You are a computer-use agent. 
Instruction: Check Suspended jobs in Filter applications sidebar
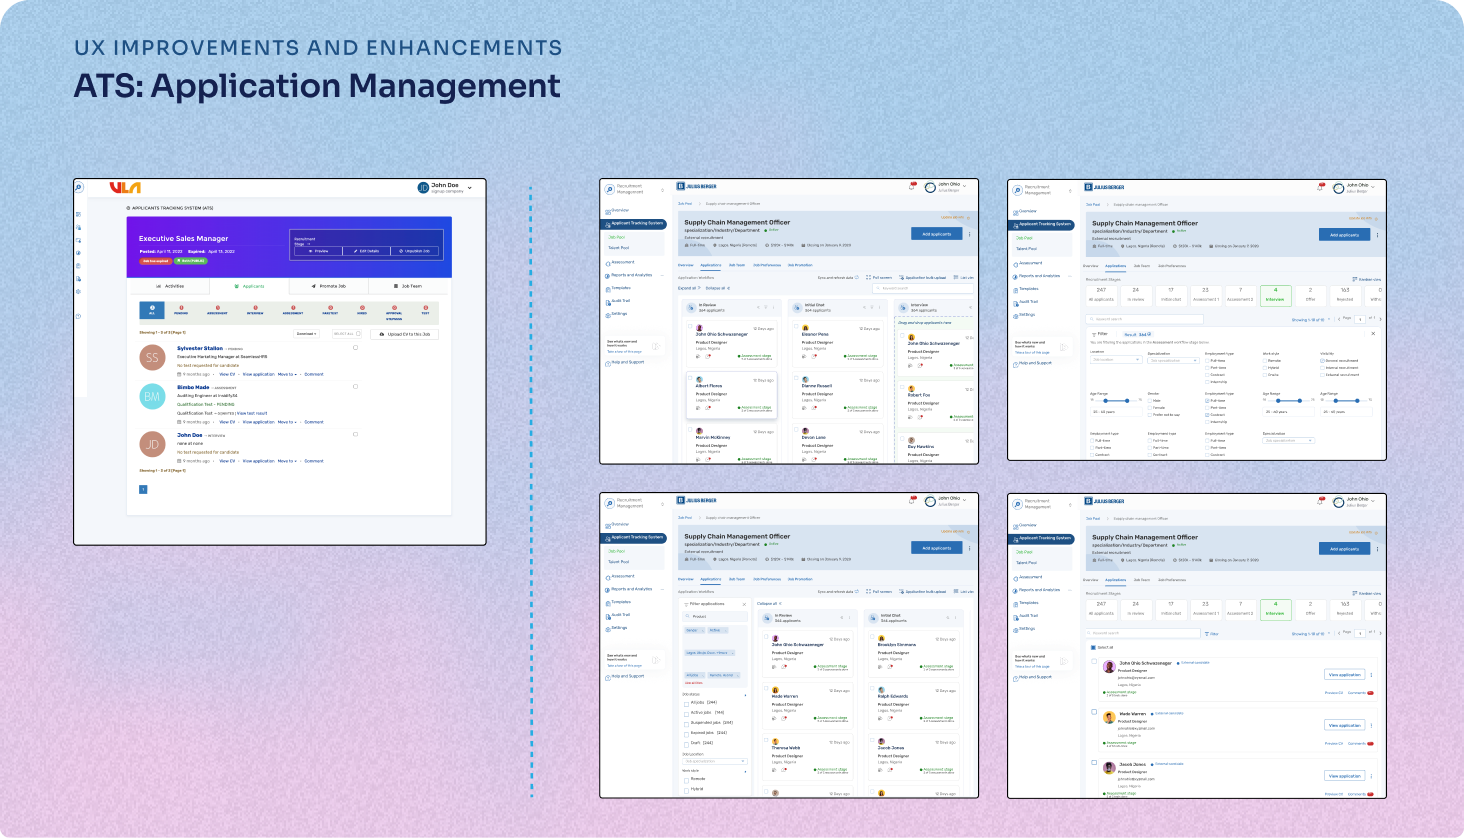[686, 724]
